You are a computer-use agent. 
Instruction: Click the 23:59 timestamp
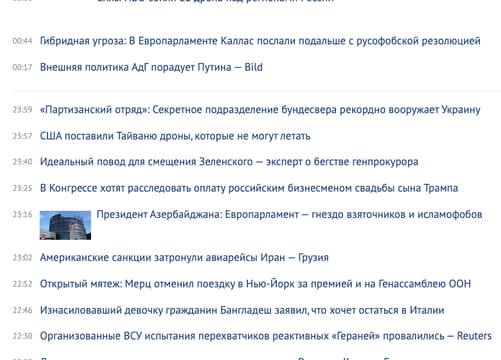(x=22, y=110)
